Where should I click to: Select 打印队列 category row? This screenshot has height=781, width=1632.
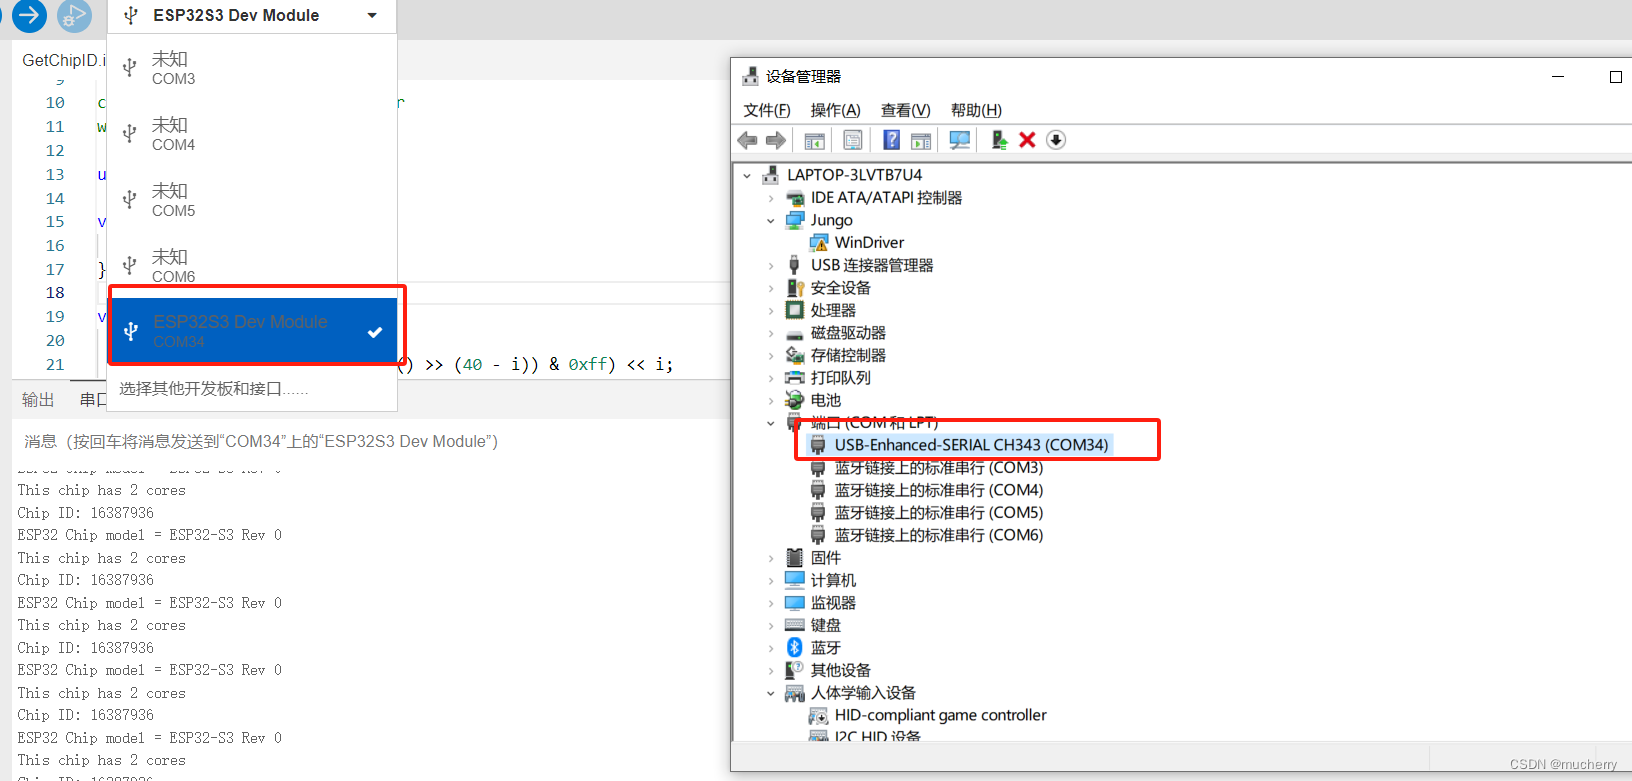(x=840, y=378)
